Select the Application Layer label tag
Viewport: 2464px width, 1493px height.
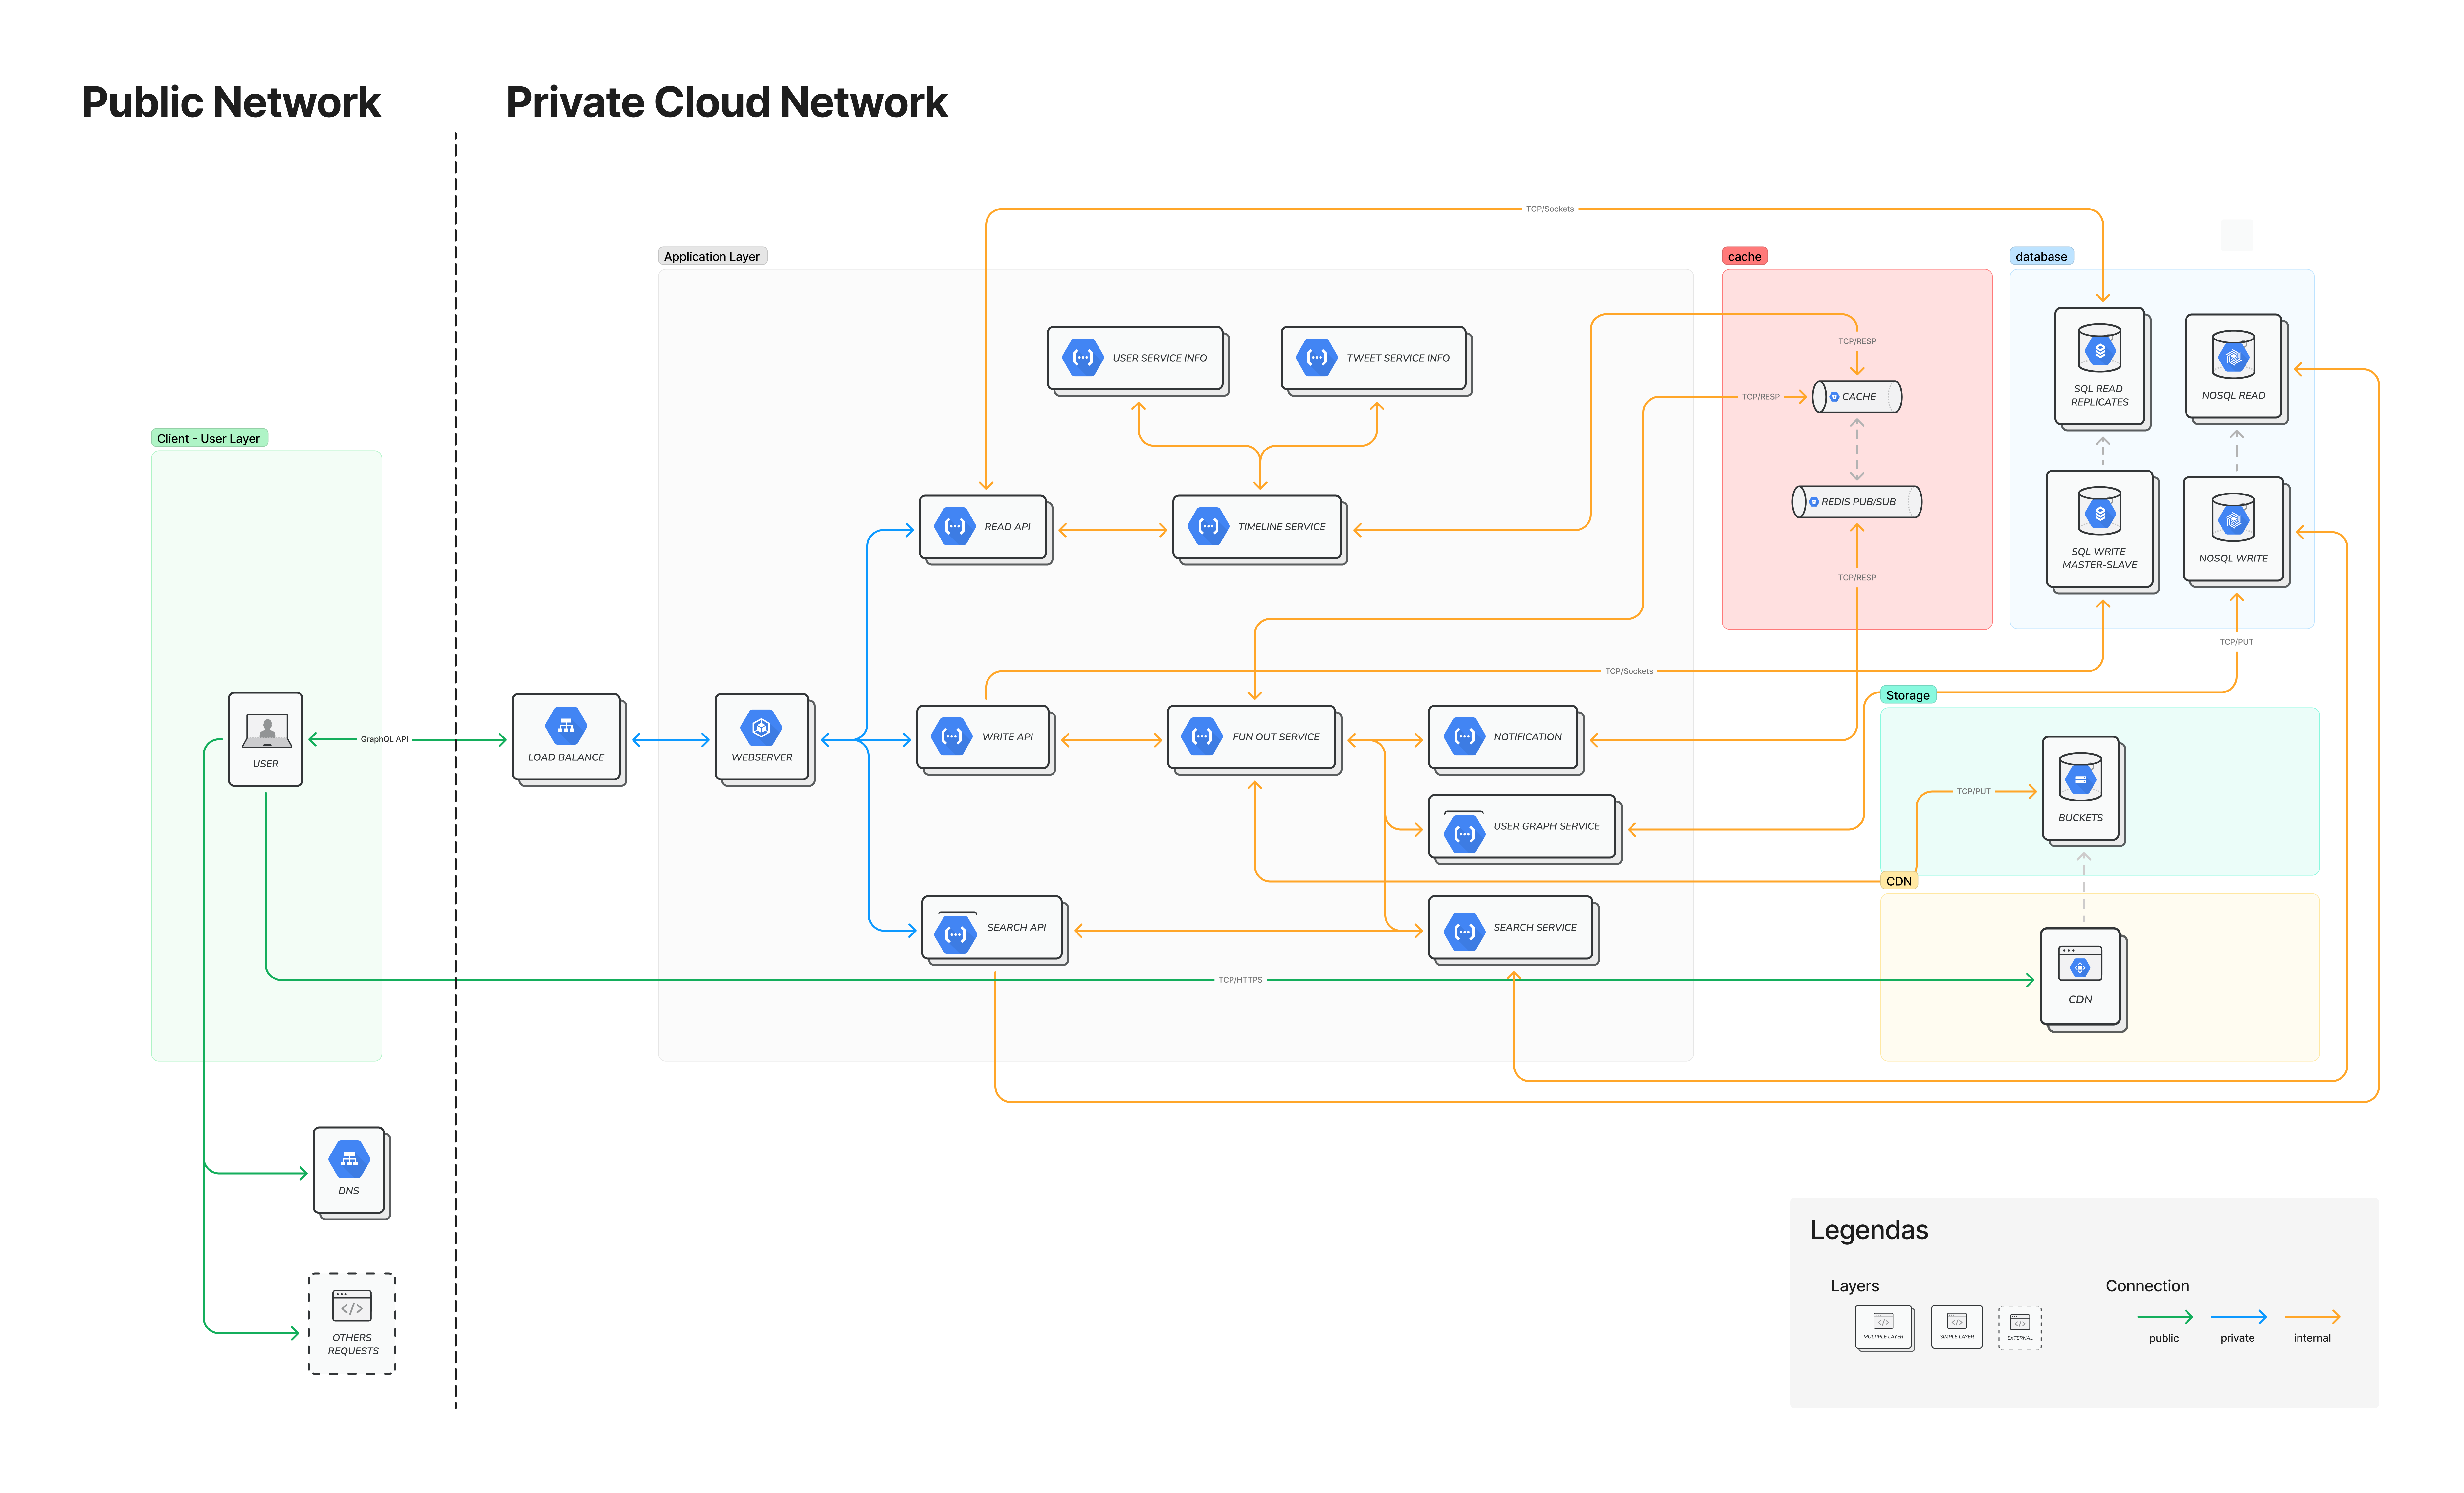pyautogui.click(x=712, y=257)
